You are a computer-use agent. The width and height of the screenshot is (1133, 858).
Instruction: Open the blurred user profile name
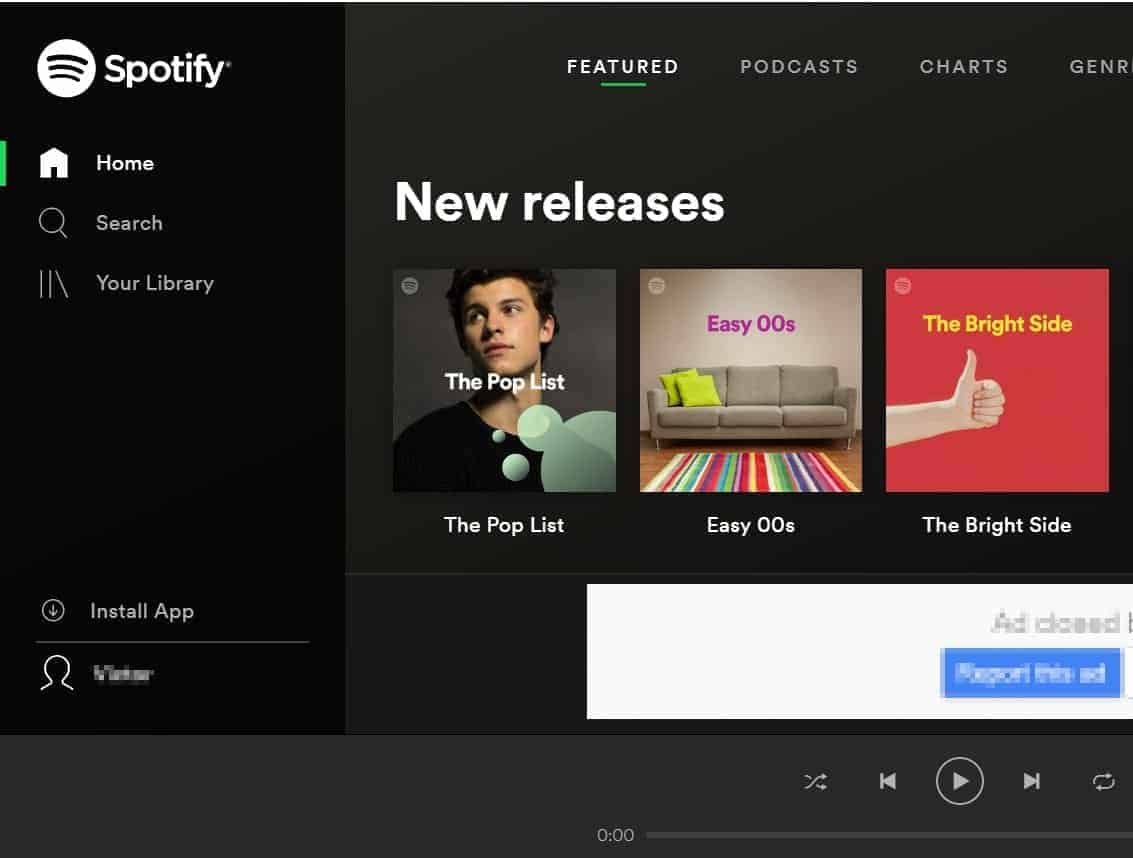point(123,674)
